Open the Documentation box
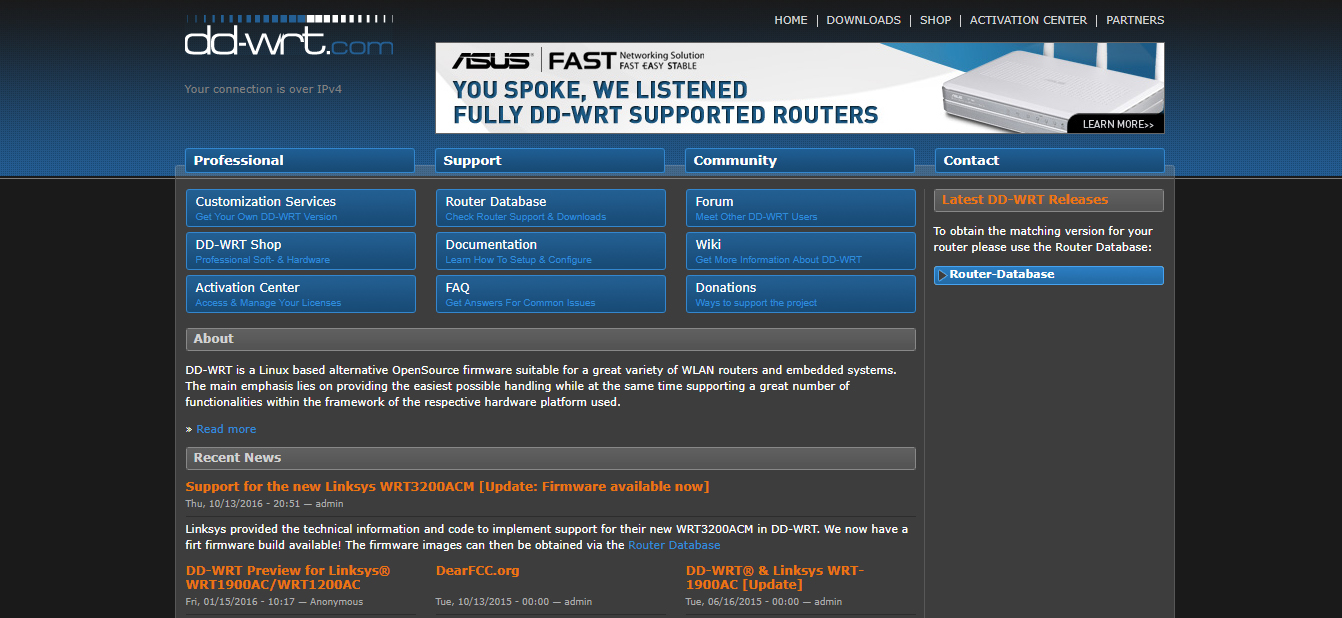1342x618 pixels. (551, 251)
